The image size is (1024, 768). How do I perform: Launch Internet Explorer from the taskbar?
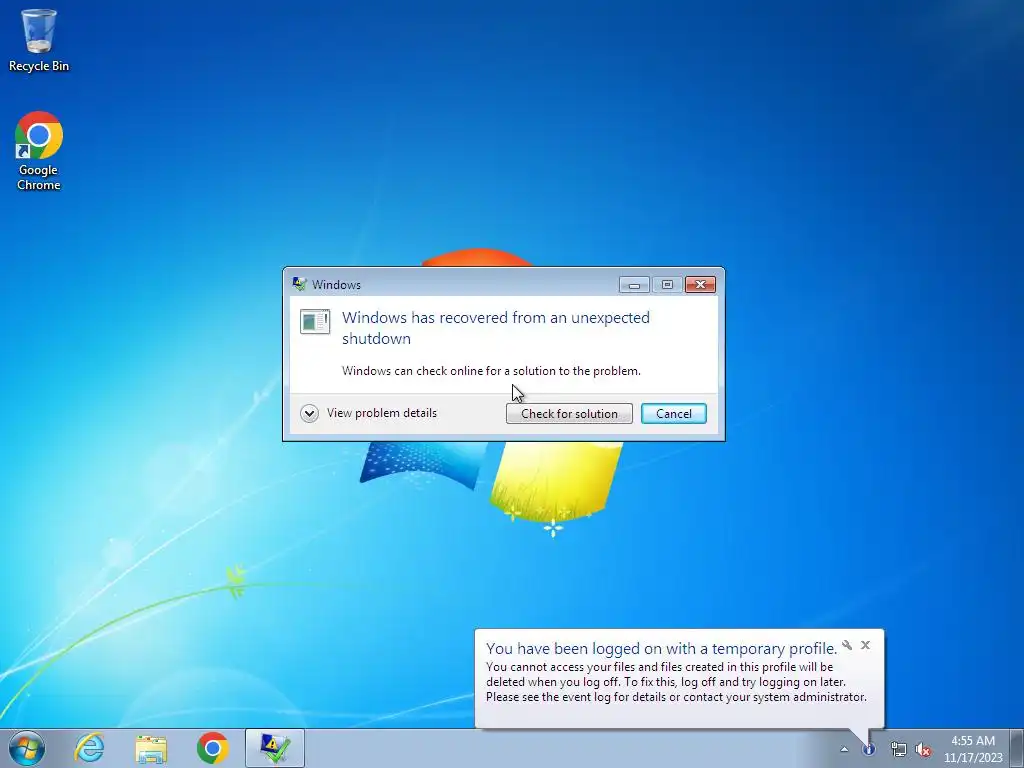89,748
